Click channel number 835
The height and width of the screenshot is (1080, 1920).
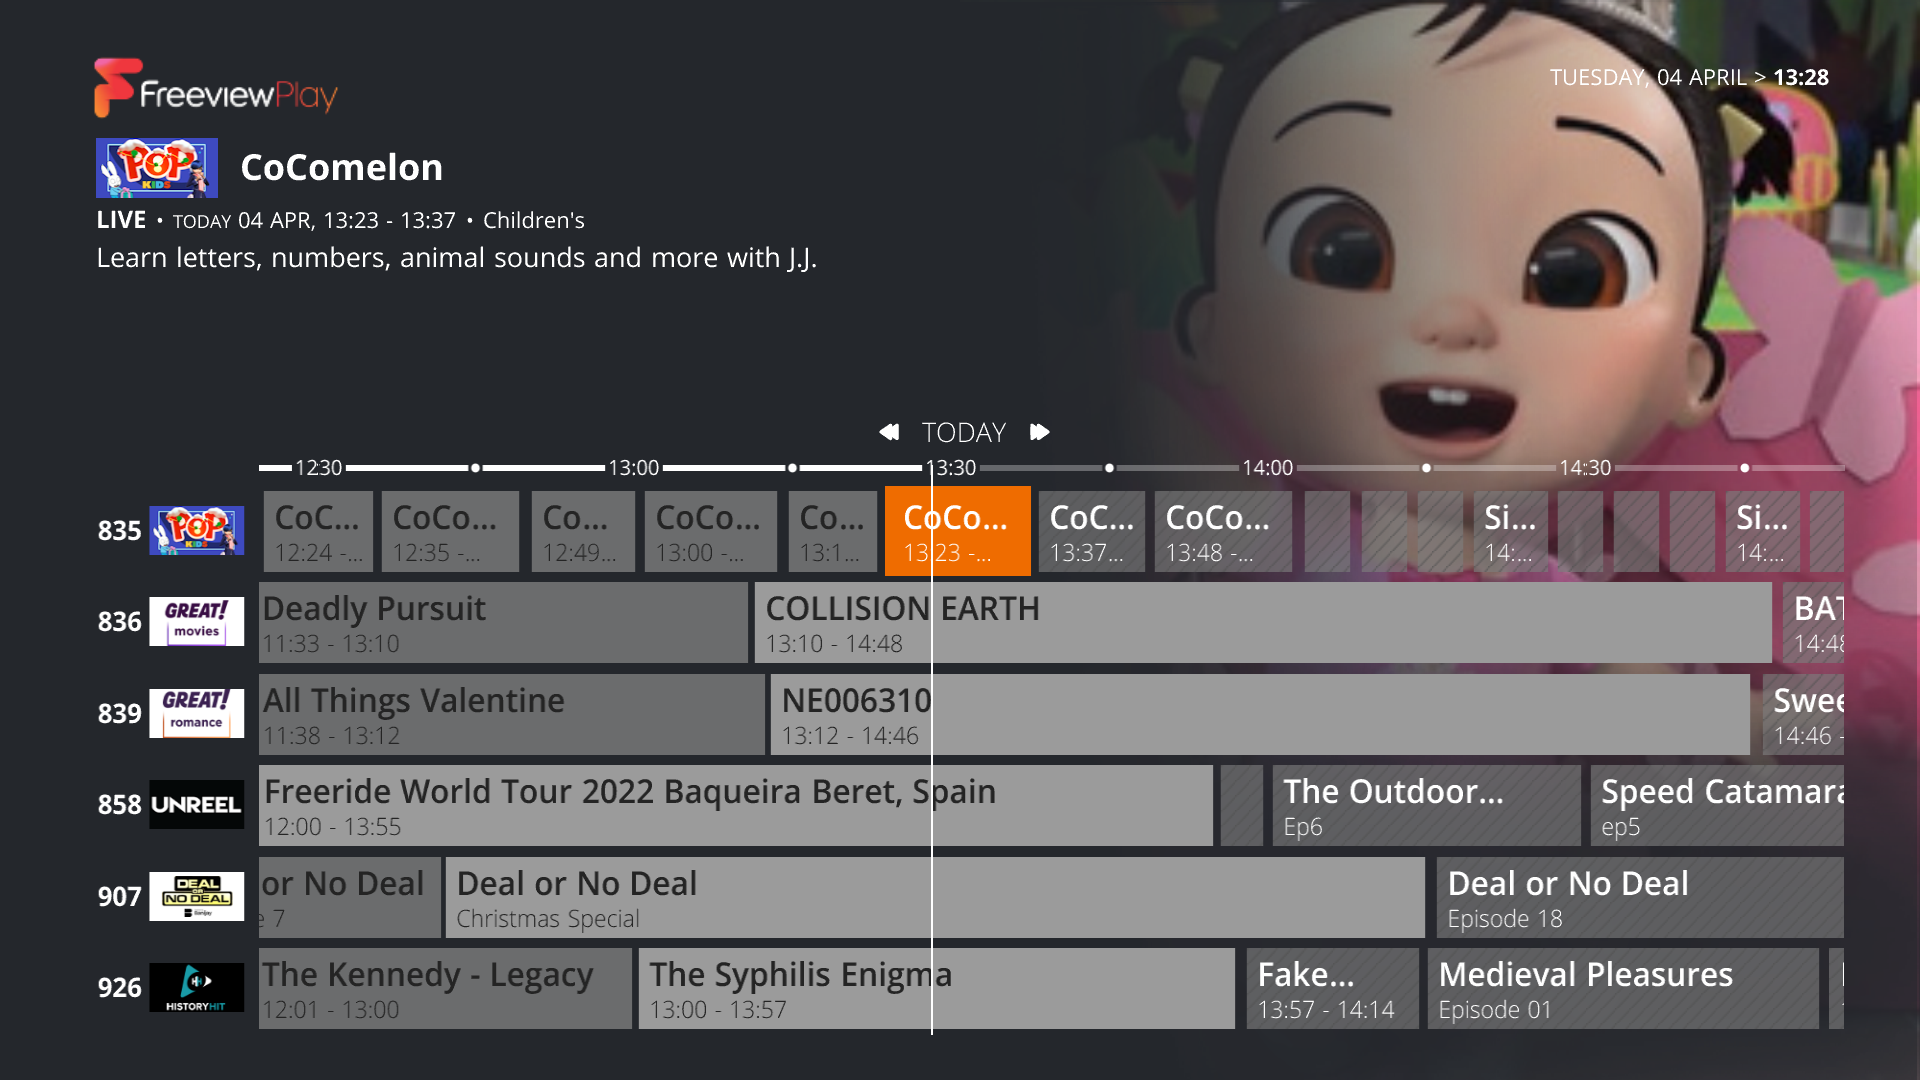tap(119, 531)
